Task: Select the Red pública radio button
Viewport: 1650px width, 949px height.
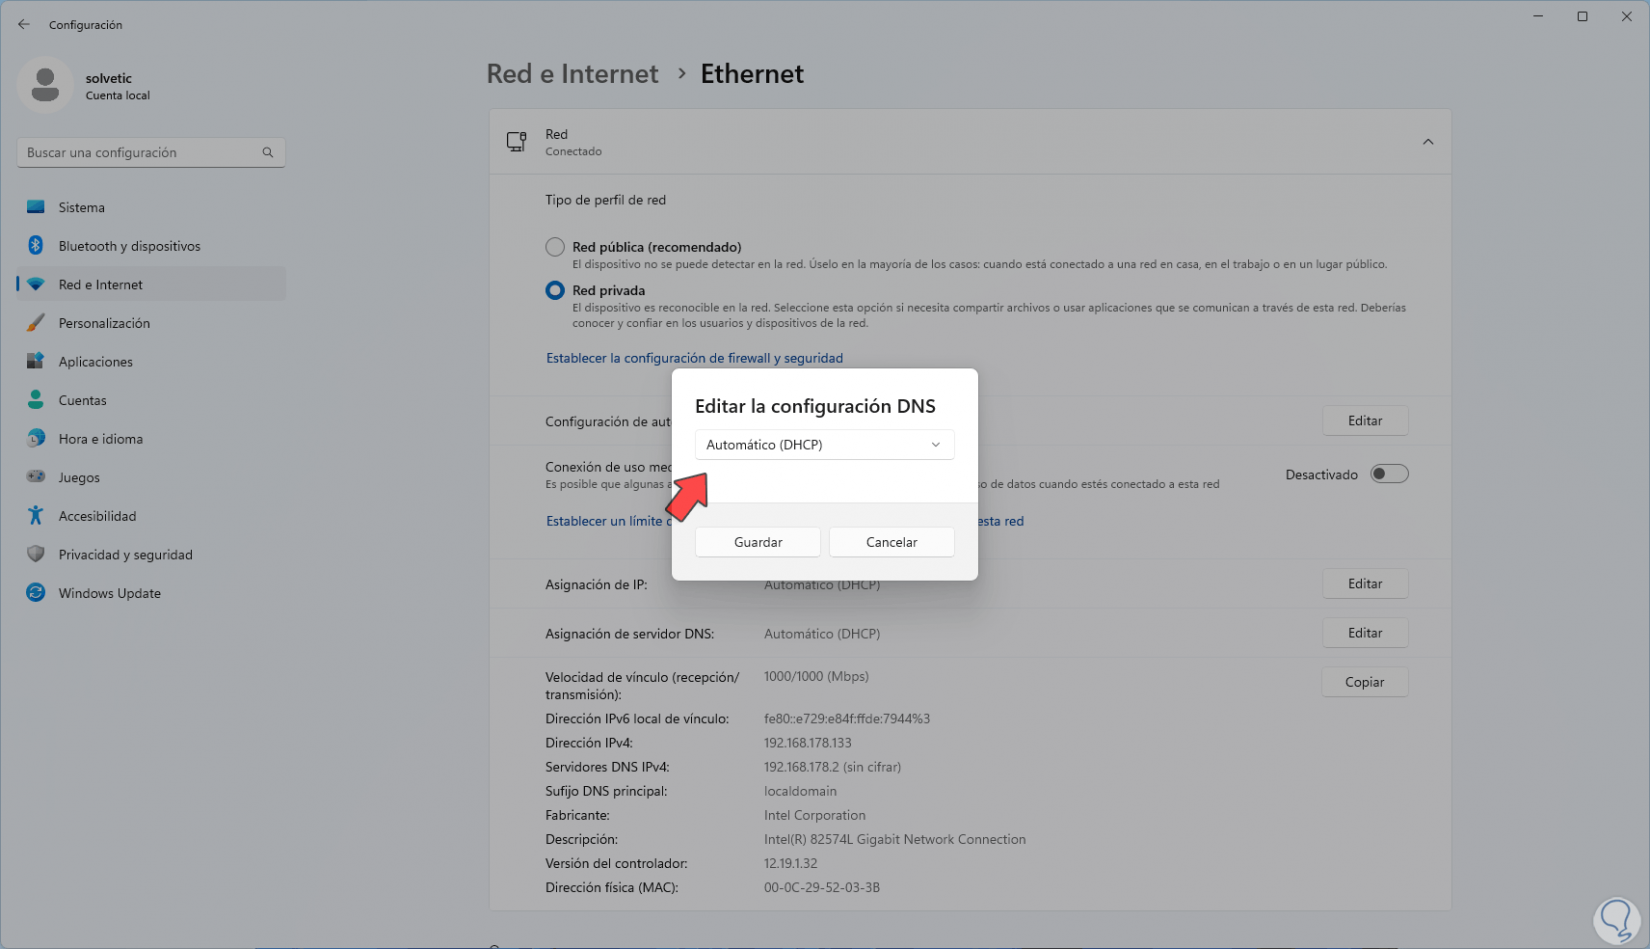Action: (x=555, y=246)
